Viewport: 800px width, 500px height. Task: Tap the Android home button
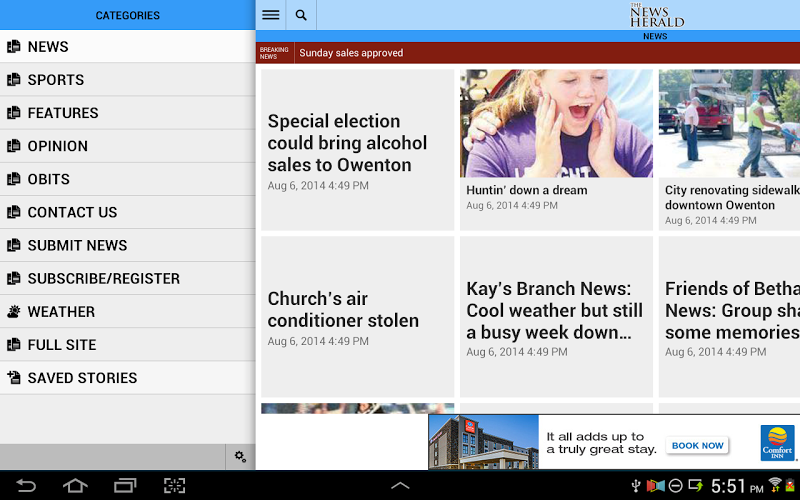[x=75, y=485]
